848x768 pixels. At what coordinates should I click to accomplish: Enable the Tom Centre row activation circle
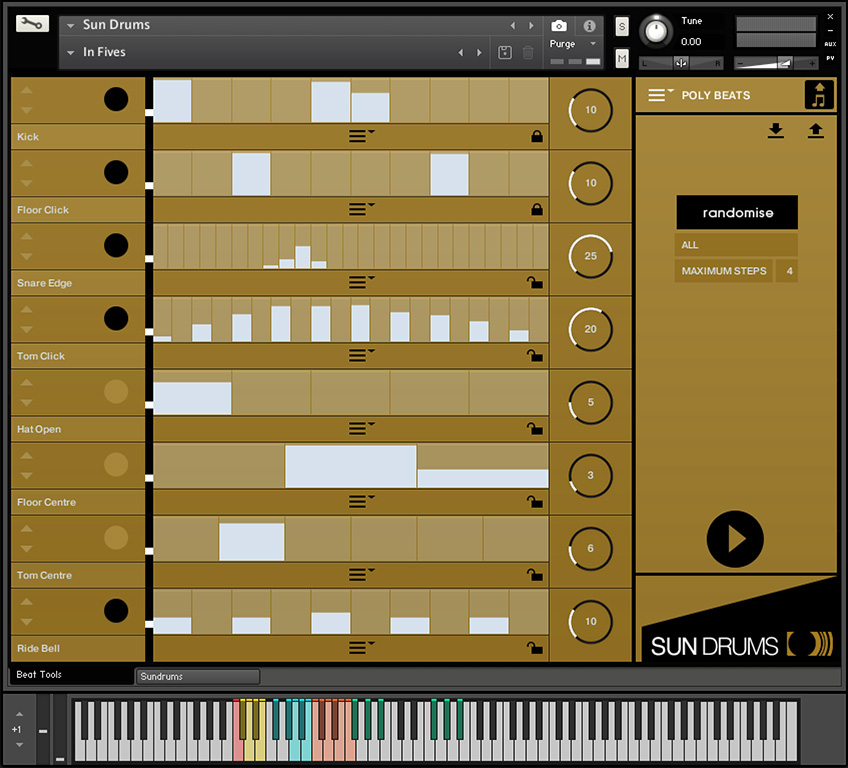(x=116, y=537)
